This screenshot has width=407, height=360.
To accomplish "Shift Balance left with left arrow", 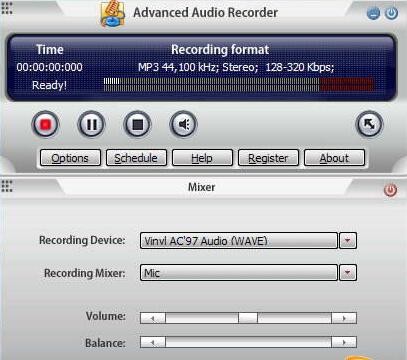I will (153, 342).
